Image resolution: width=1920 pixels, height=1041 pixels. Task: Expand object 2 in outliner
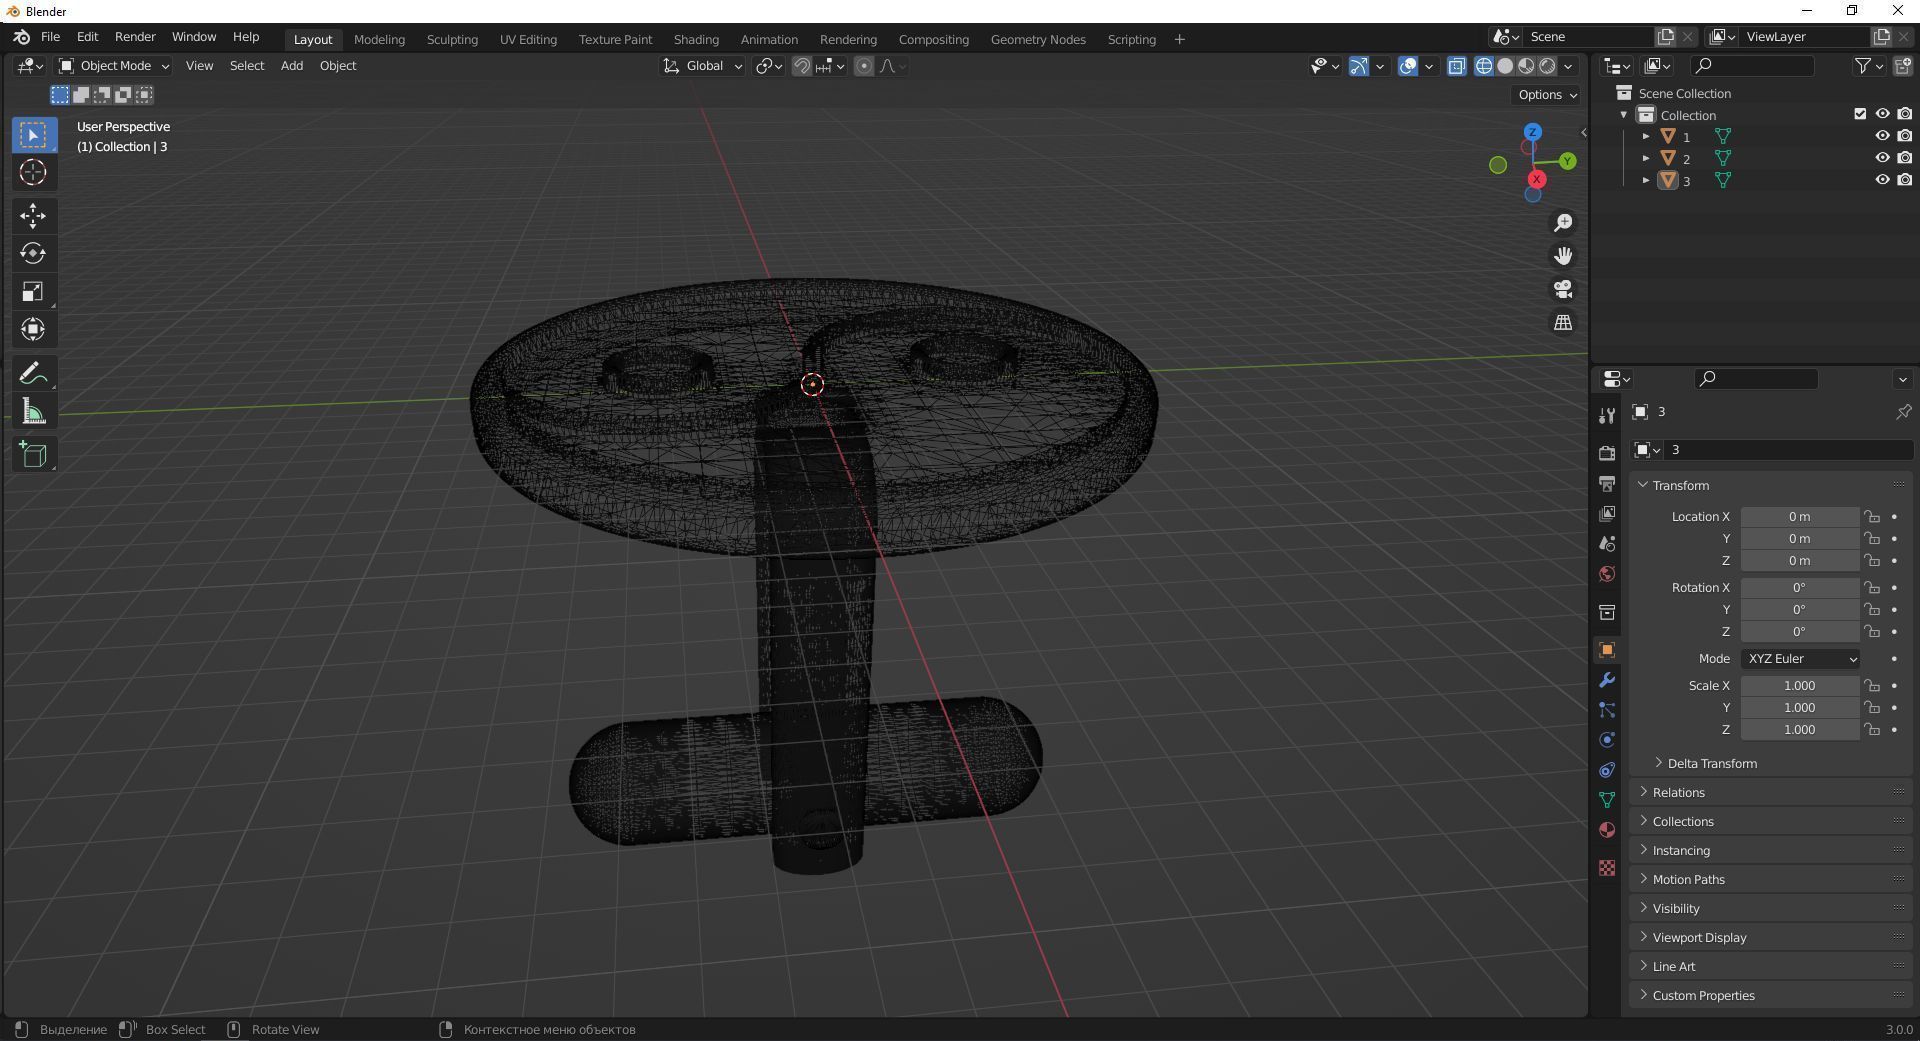pyautogui.click(x=1646, y=158)
